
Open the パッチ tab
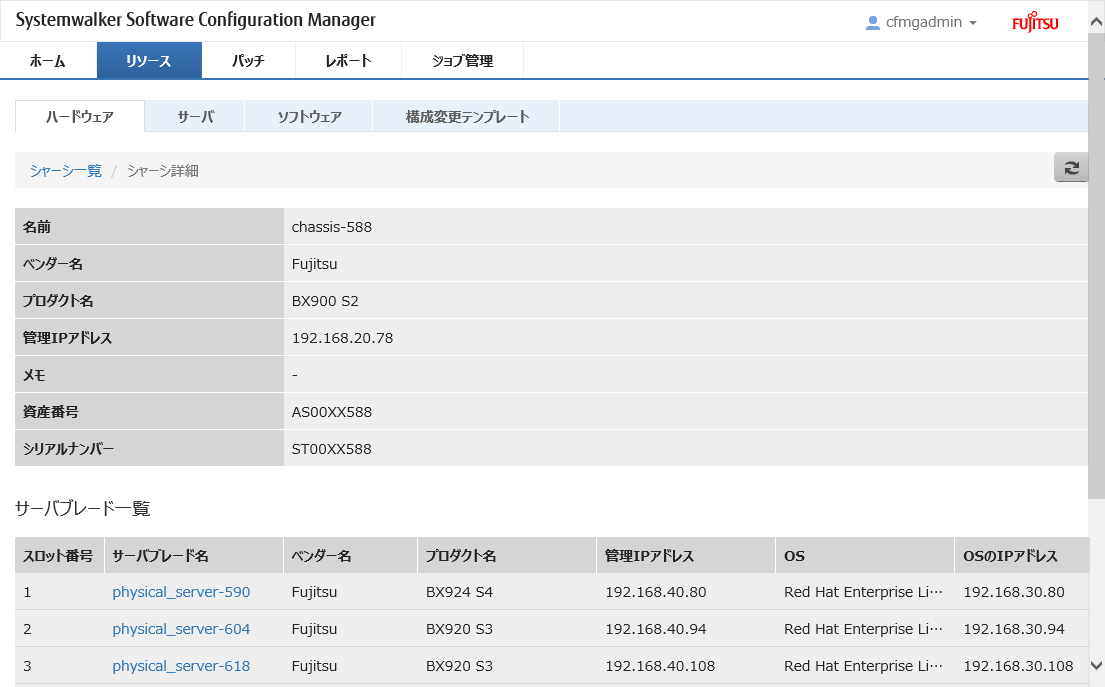tap(248, 61)
